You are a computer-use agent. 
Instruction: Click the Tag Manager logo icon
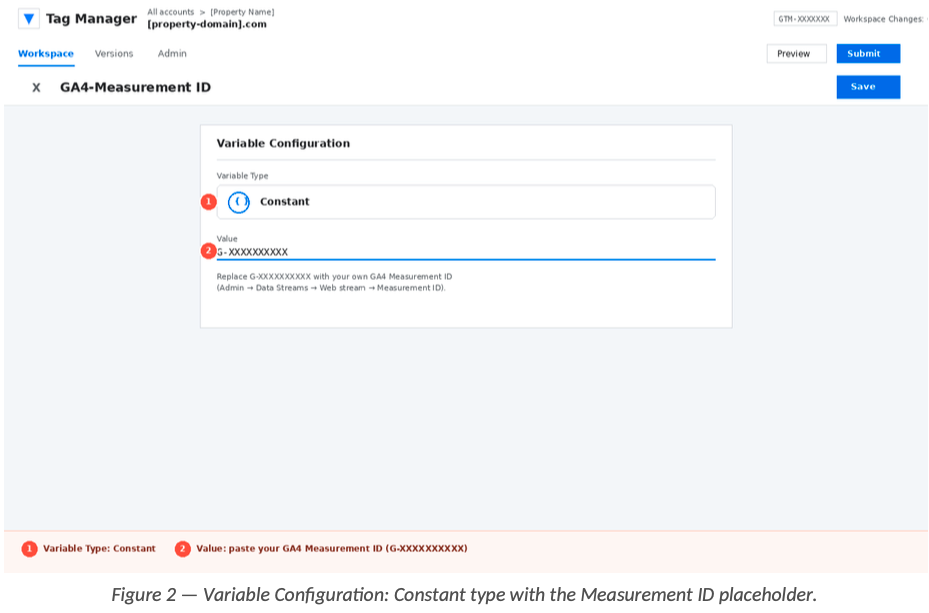click(28, 18)
